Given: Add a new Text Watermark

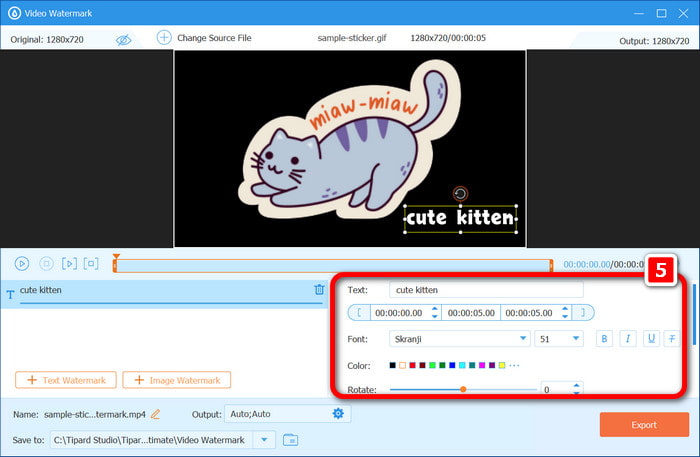Looking at the screenshot, I should point(66,380).
